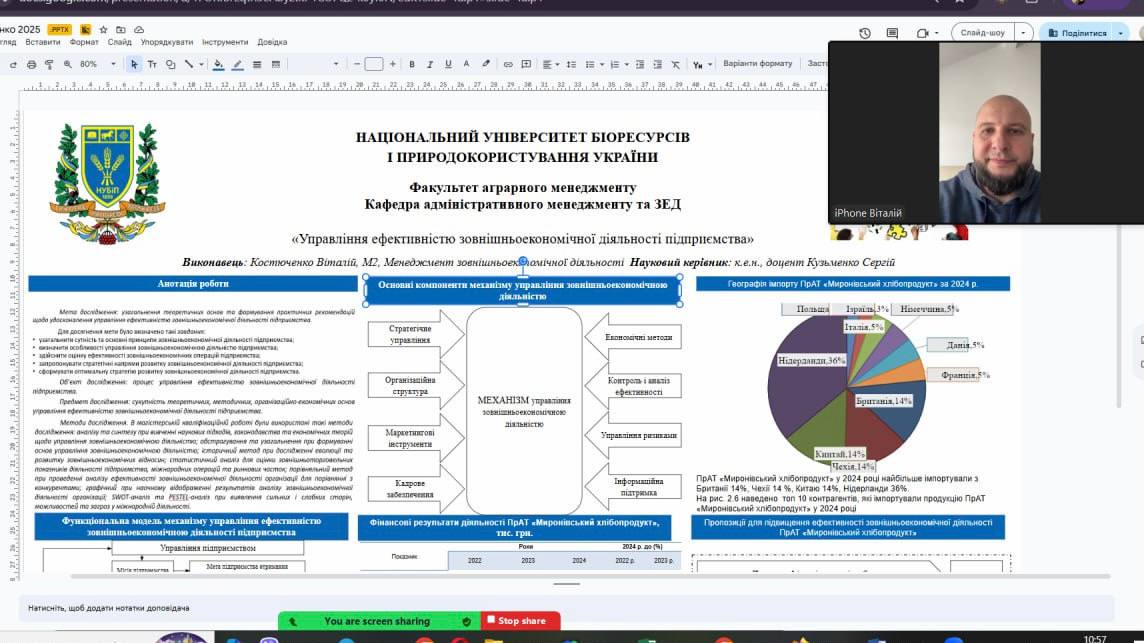Toggle underline text formatting
Viewport: 1144px width, 643px height.
(446, 64)
